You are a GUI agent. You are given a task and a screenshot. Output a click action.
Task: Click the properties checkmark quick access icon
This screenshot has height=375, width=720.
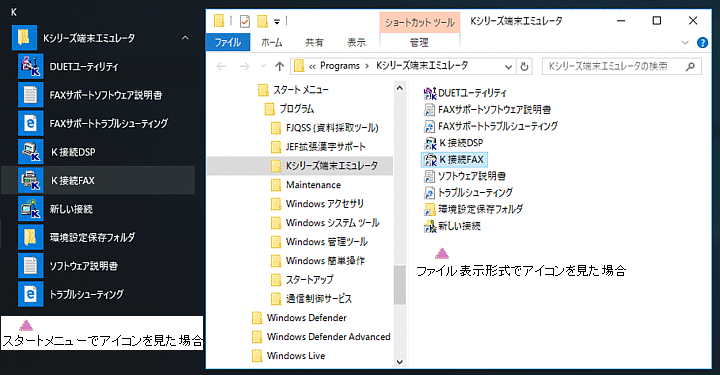tap(245, 21)
